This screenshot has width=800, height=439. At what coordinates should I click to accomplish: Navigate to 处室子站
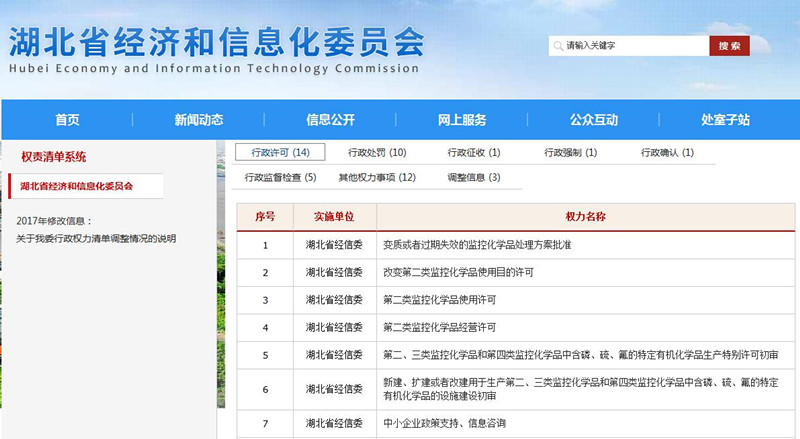coord(725,120)
